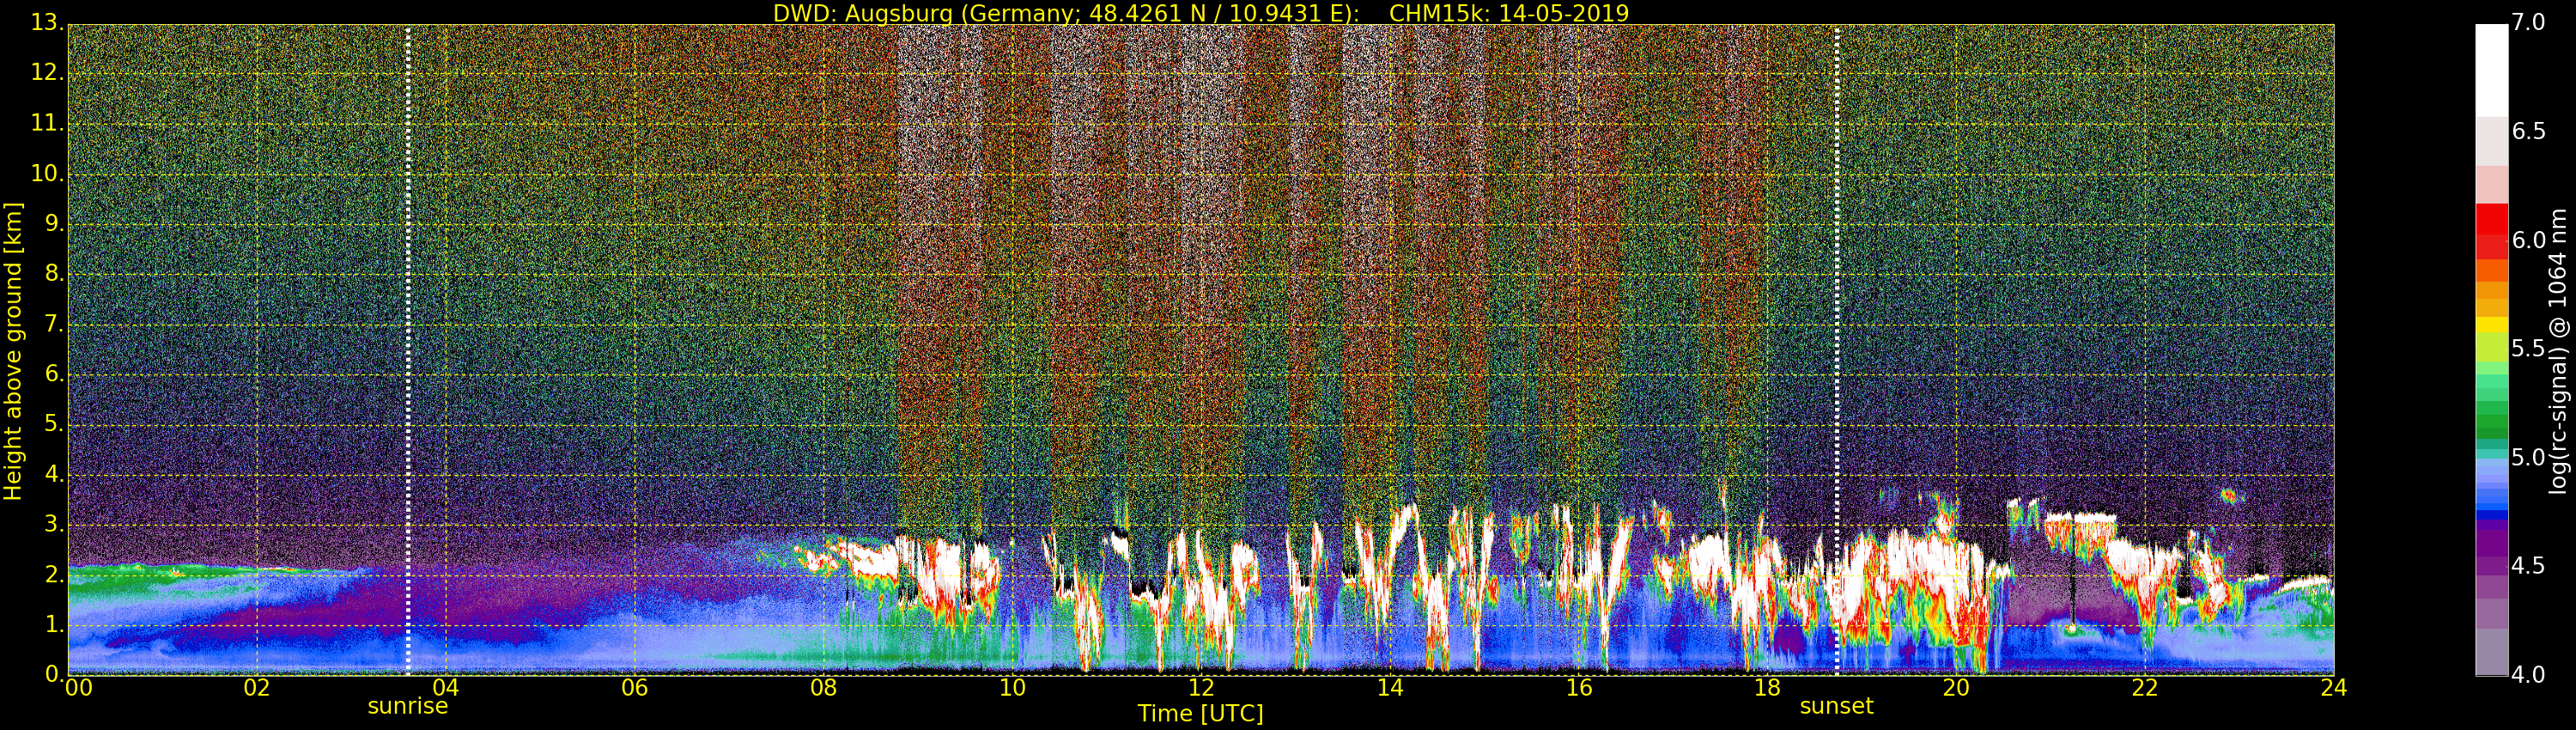Click the "sunset" label below the axis
The image size is (2576, 730).
click(1836, 706)
